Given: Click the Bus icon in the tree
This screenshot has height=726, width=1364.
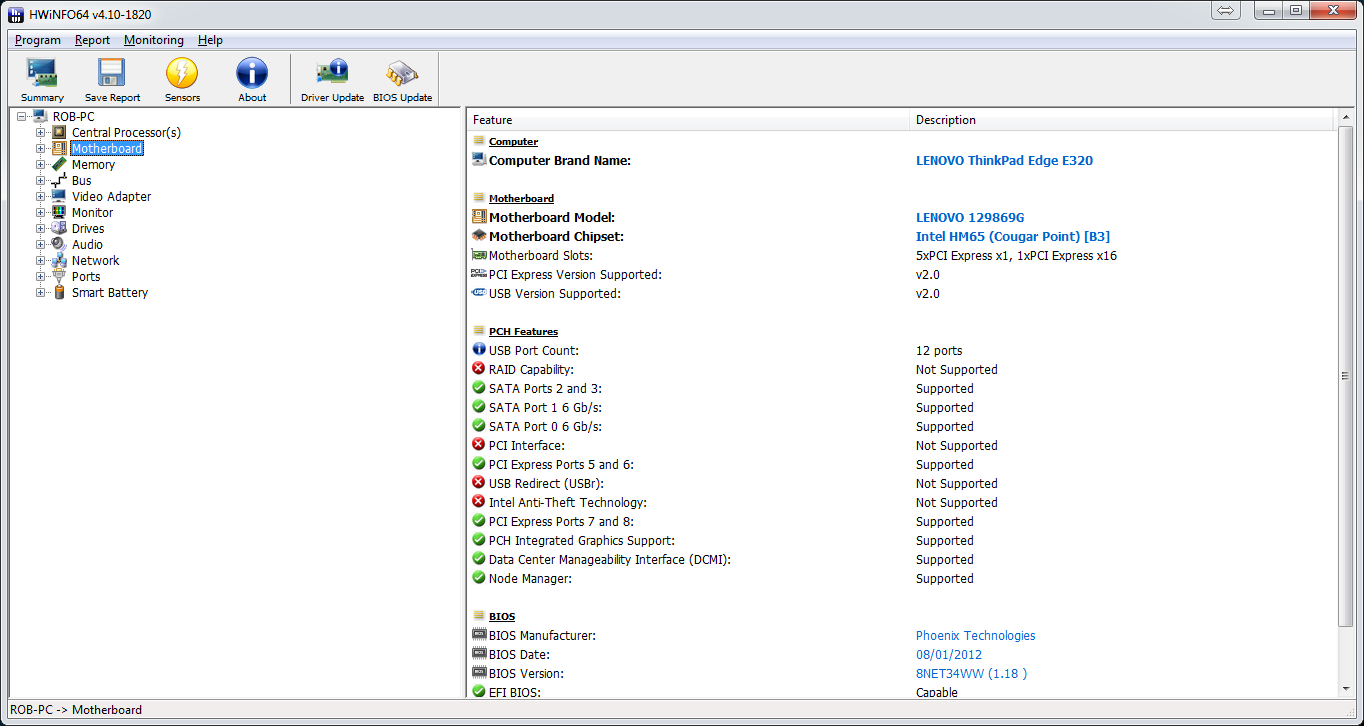Looking at the screenshot, I should 59,180.
